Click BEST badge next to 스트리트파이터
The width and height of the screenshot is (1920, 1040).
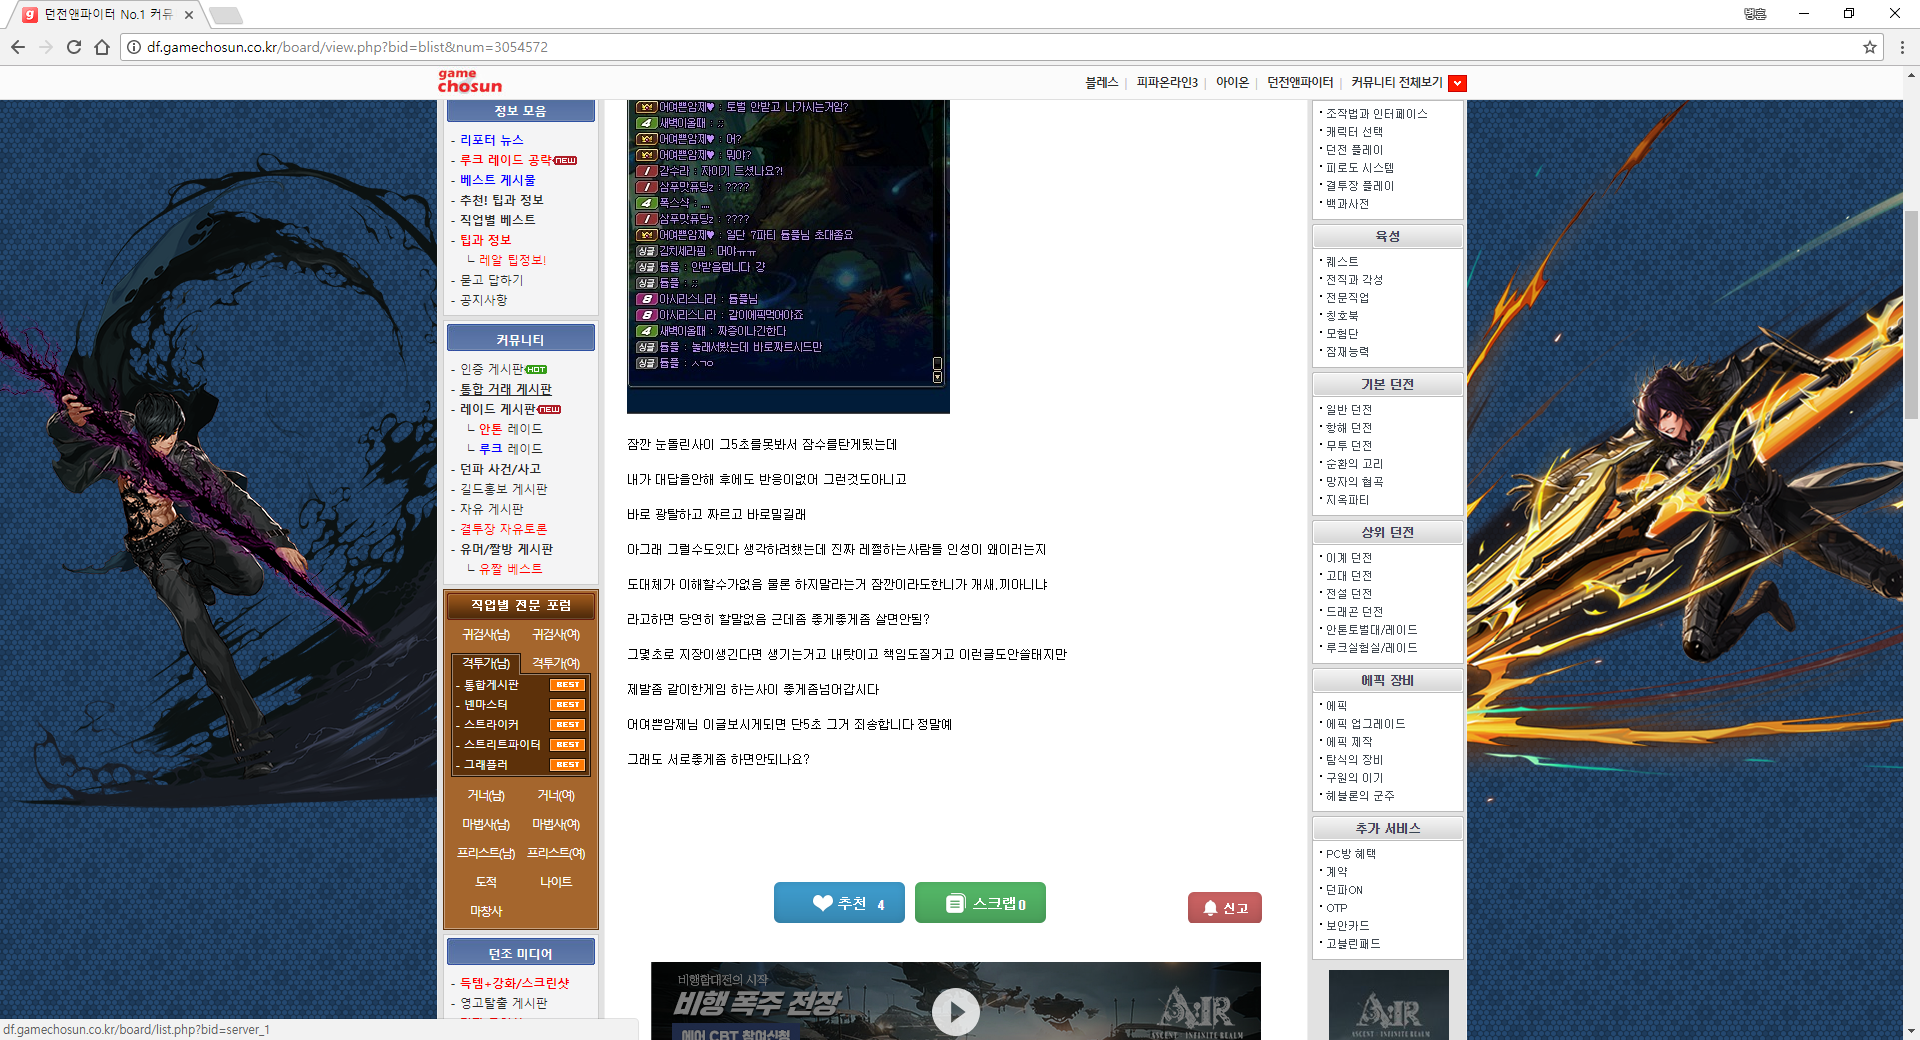568,745
